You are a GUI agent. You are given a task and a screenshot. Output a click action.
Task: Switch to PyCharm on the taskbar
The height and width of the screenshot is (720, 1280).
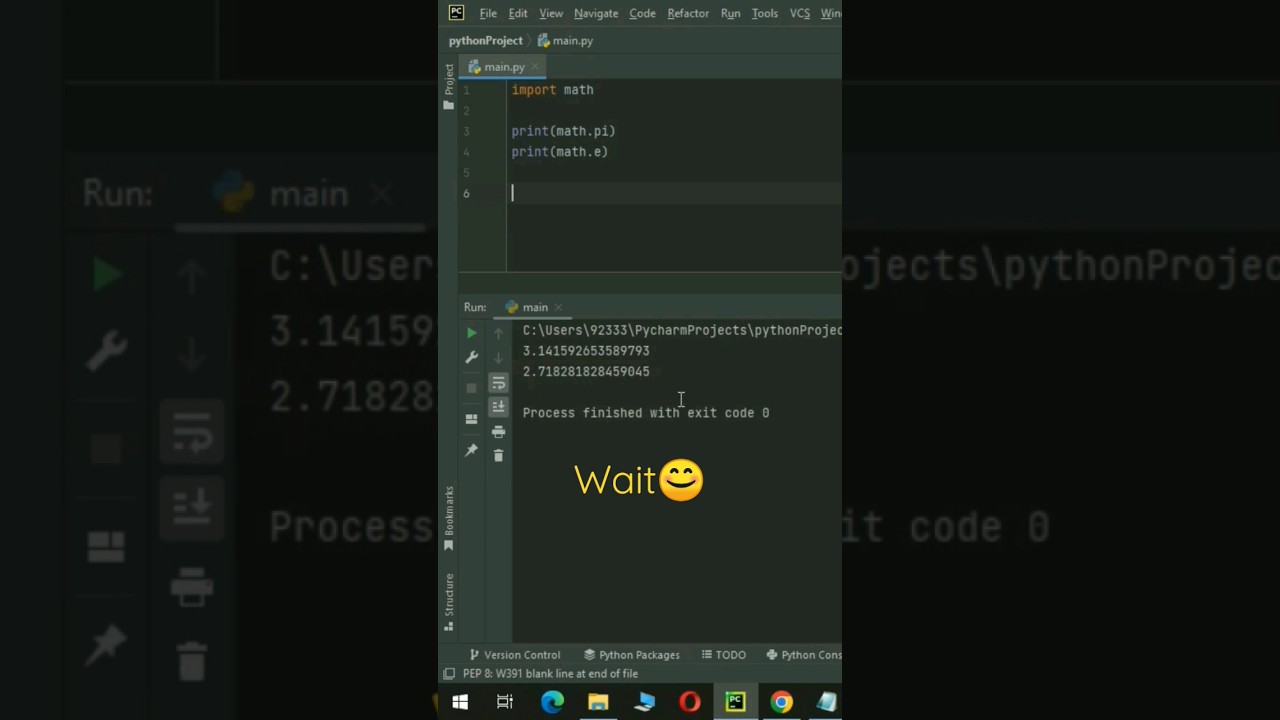736,702
